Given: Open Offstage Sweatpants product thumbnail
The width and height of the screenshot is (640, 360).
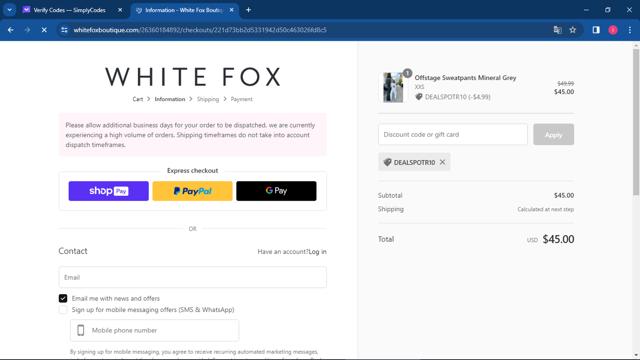Looking at the screenshot, I should click(393, 87).
